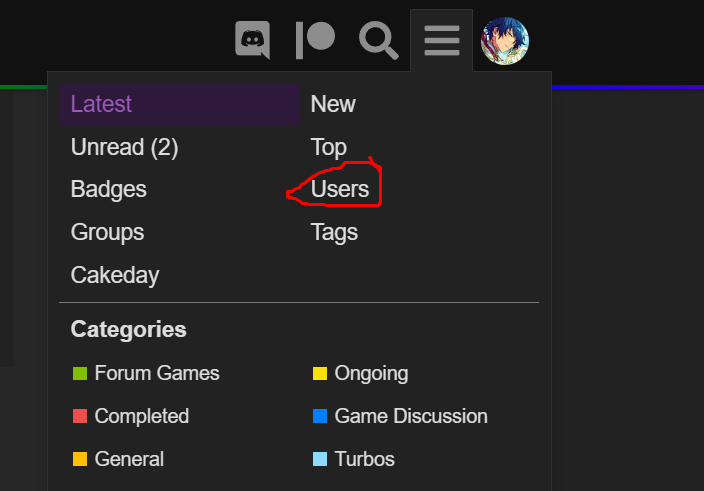Open the Cakeday link
The height and width of the screenshot is (491, 704).
115,275
